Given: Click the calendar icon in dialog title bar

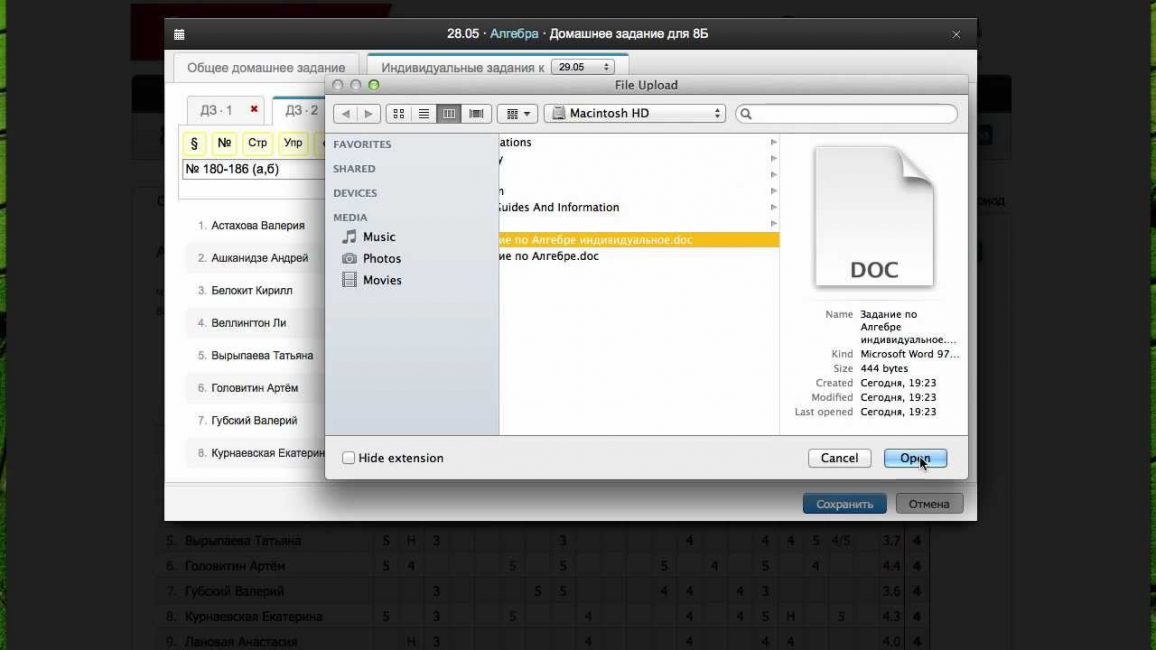Looking at the screenshot, I should pos(179,34).
